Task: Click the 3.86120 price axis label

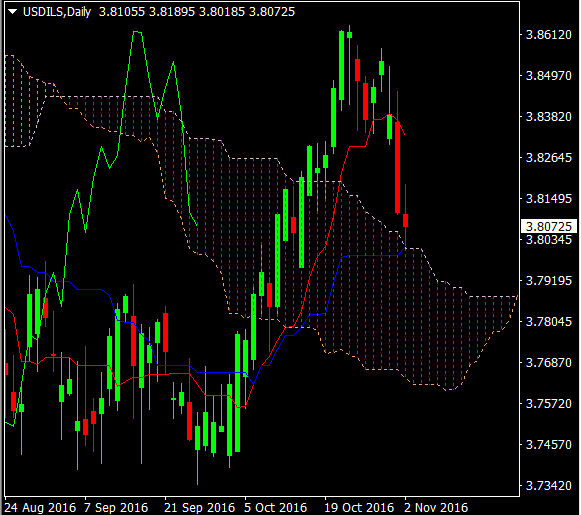Action: point(549,34)
